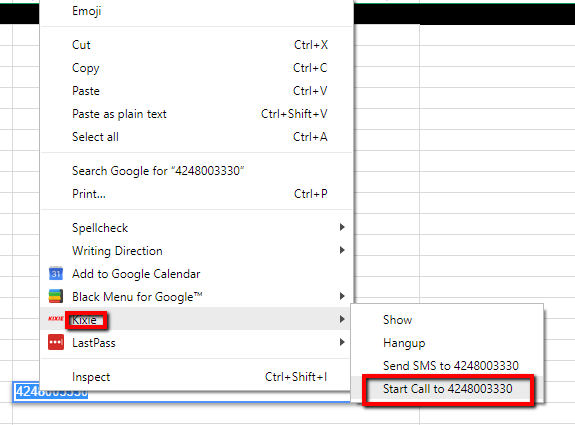Expand the Spellcheck submenu arrow

(342, 227)
